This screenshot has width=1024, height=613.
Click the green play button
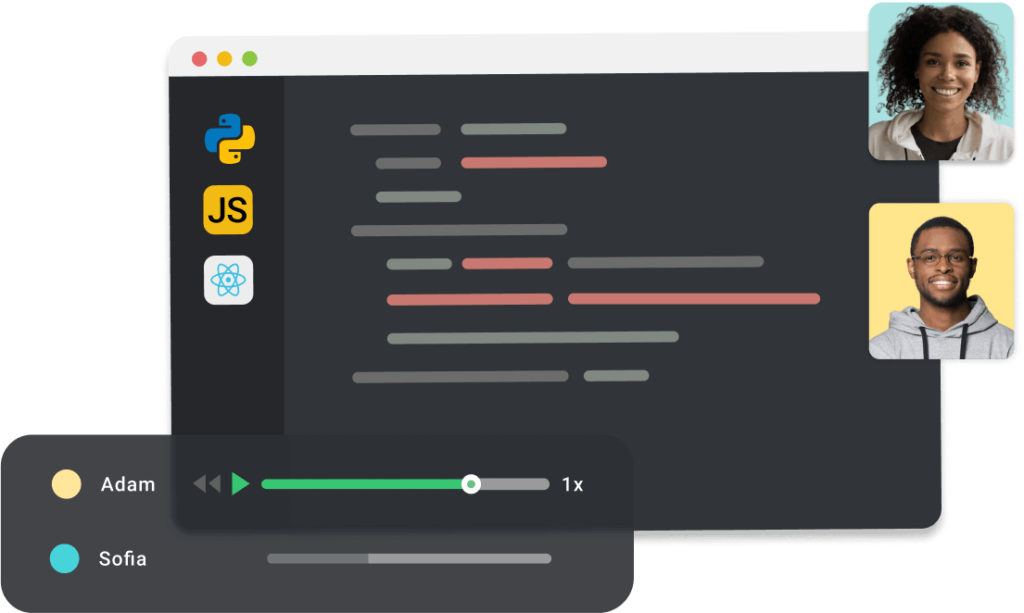pyautogui.click(x=240, y=484)
